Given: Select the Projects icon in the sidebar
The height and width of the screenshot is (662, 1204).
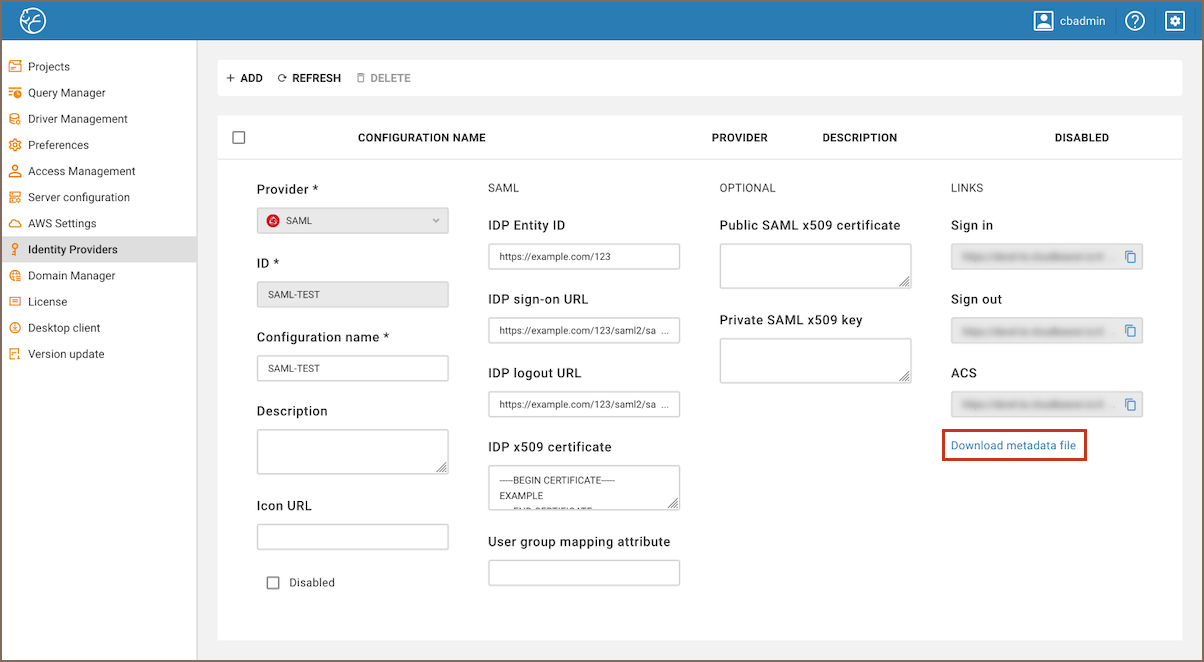Looking at the screenshot, I should pos(16,66).
